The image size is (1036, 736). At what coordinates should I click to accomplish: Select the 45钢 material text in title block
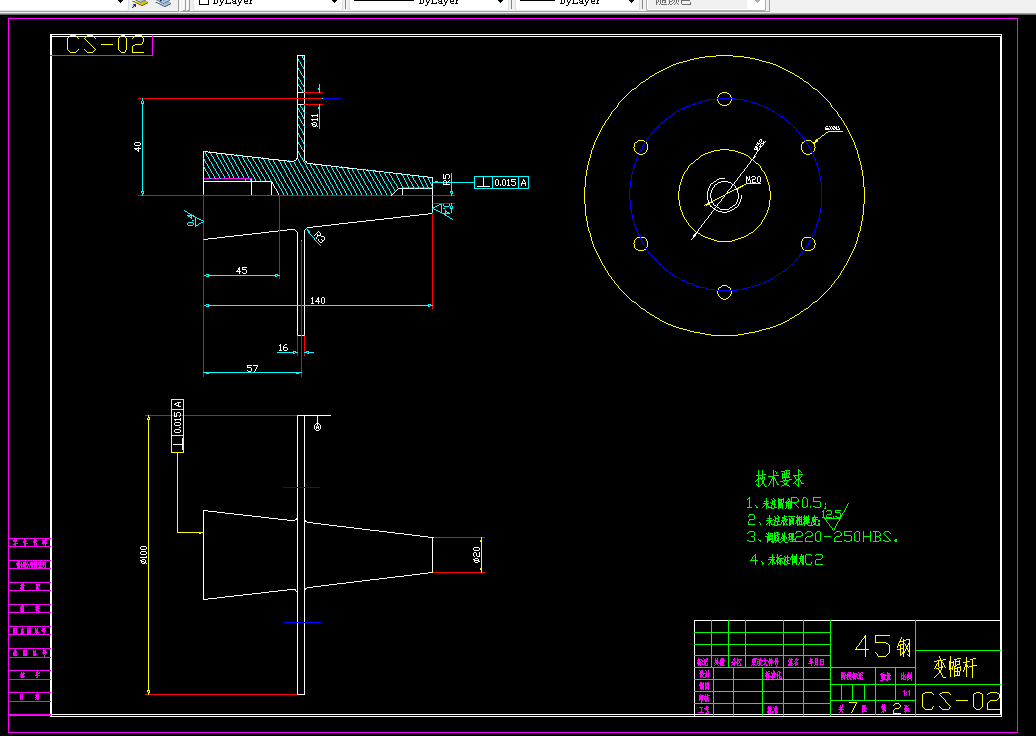click(883, 645)
